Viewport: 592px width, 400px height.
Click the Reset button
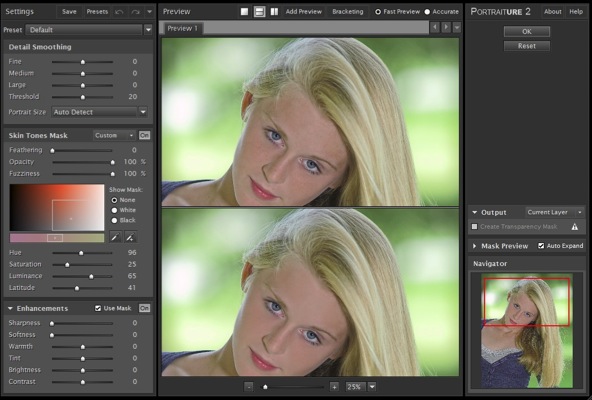(527, 46)
